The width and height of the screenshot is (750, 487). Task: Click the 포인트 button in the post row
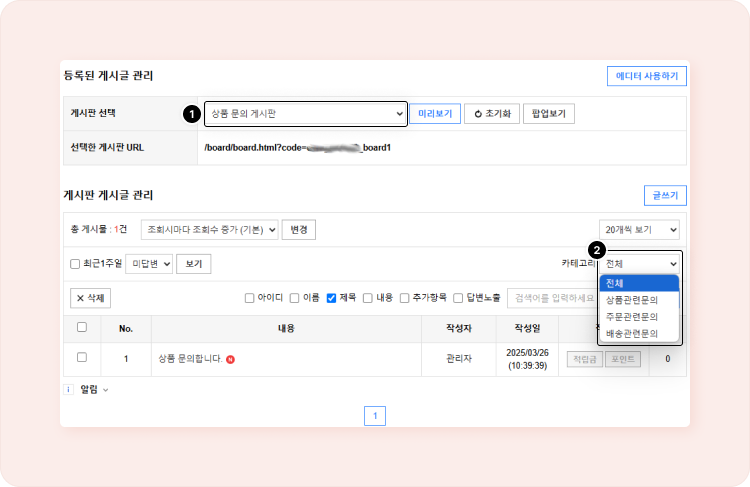point(623,359)
